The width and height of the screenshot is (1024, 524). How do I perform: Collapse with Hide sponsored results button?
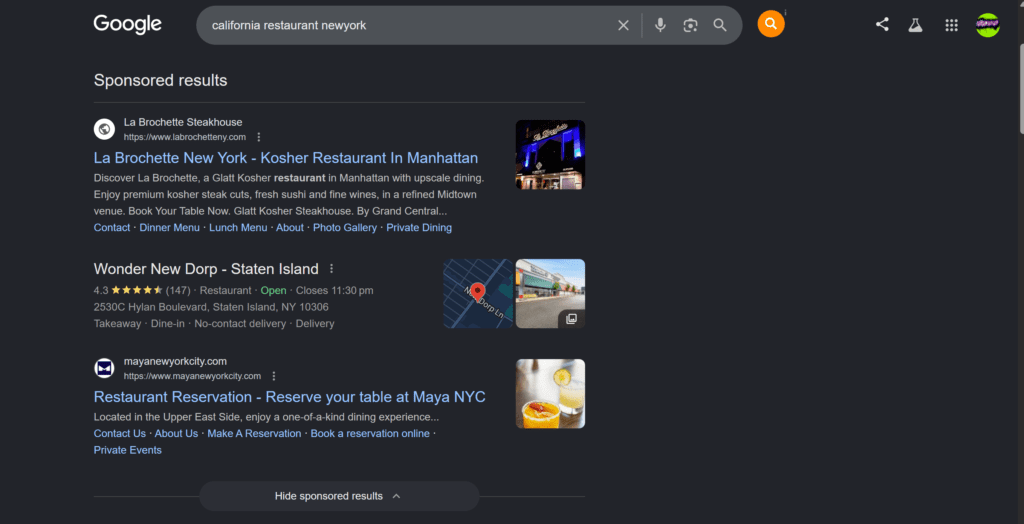click(x=339, y=496)
